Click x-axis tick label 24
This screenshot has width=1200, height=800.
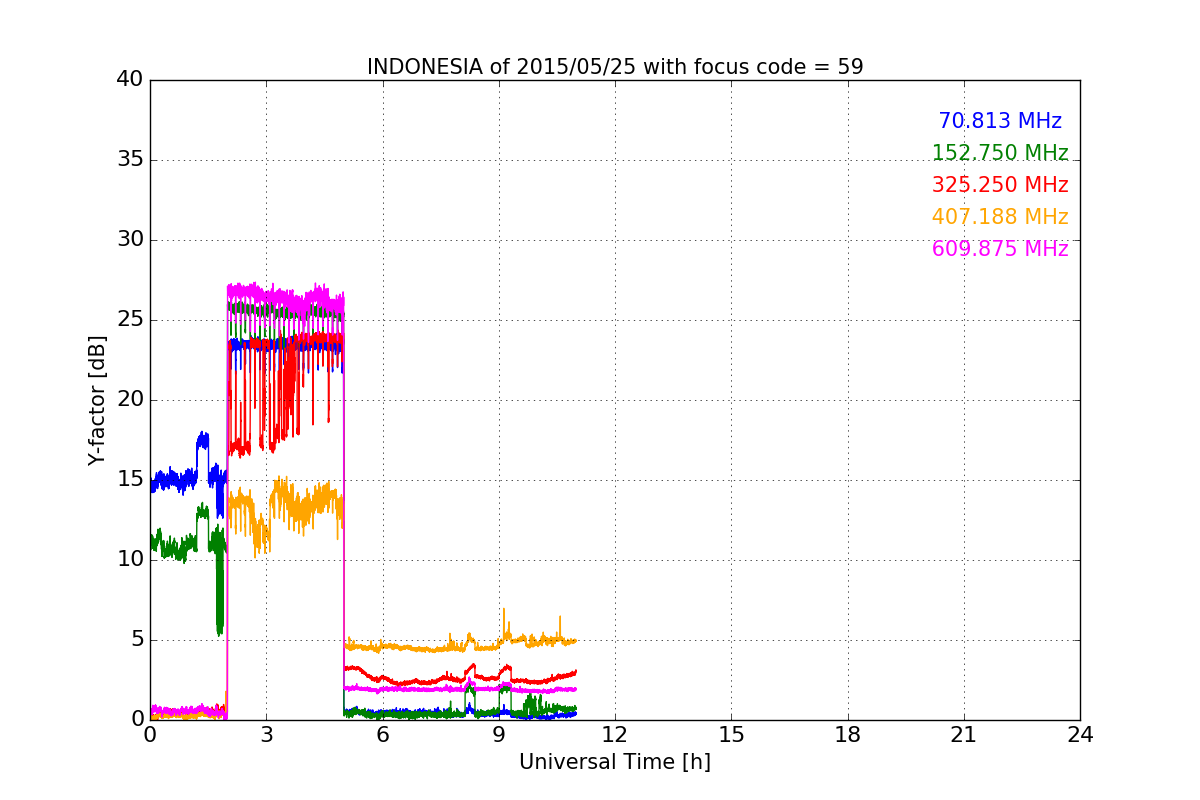1080,735
